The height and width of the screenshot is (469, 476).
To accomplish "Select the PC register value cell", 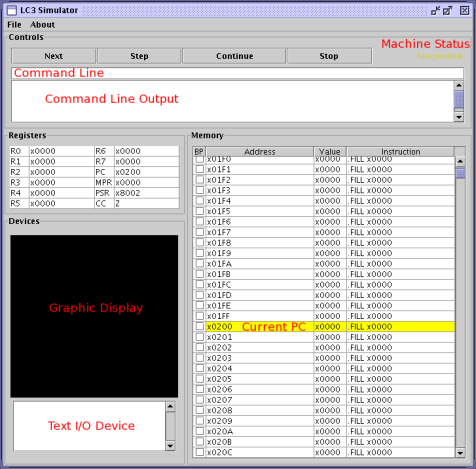I will click(x=147, y=172).
